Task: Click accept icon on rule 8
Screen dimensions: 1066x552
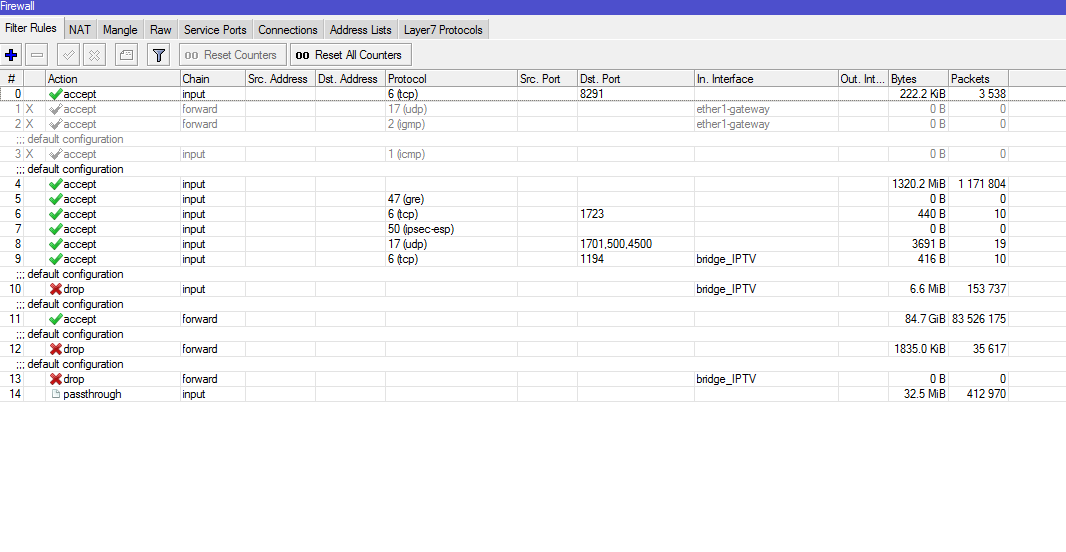Action: [x=56, y=244]
